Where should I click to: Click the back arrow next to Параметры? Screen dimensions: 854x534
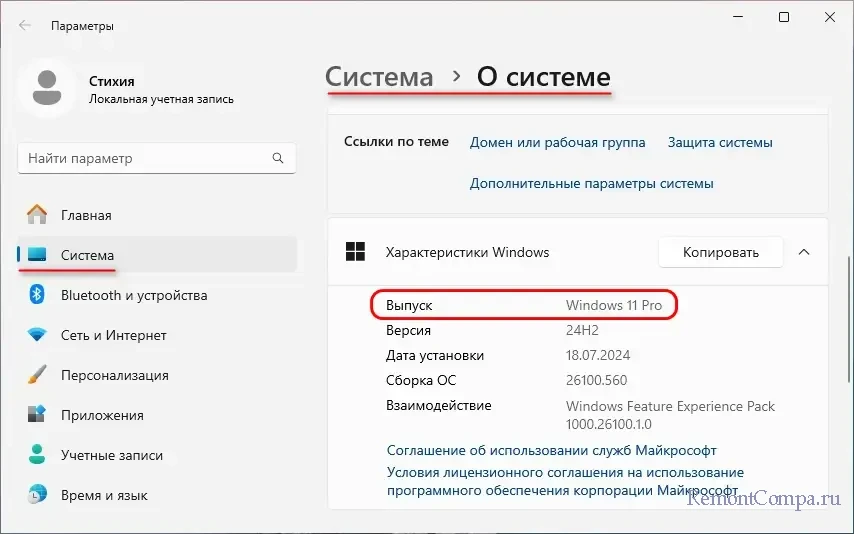pyautogui.click(x=25, y=26)
